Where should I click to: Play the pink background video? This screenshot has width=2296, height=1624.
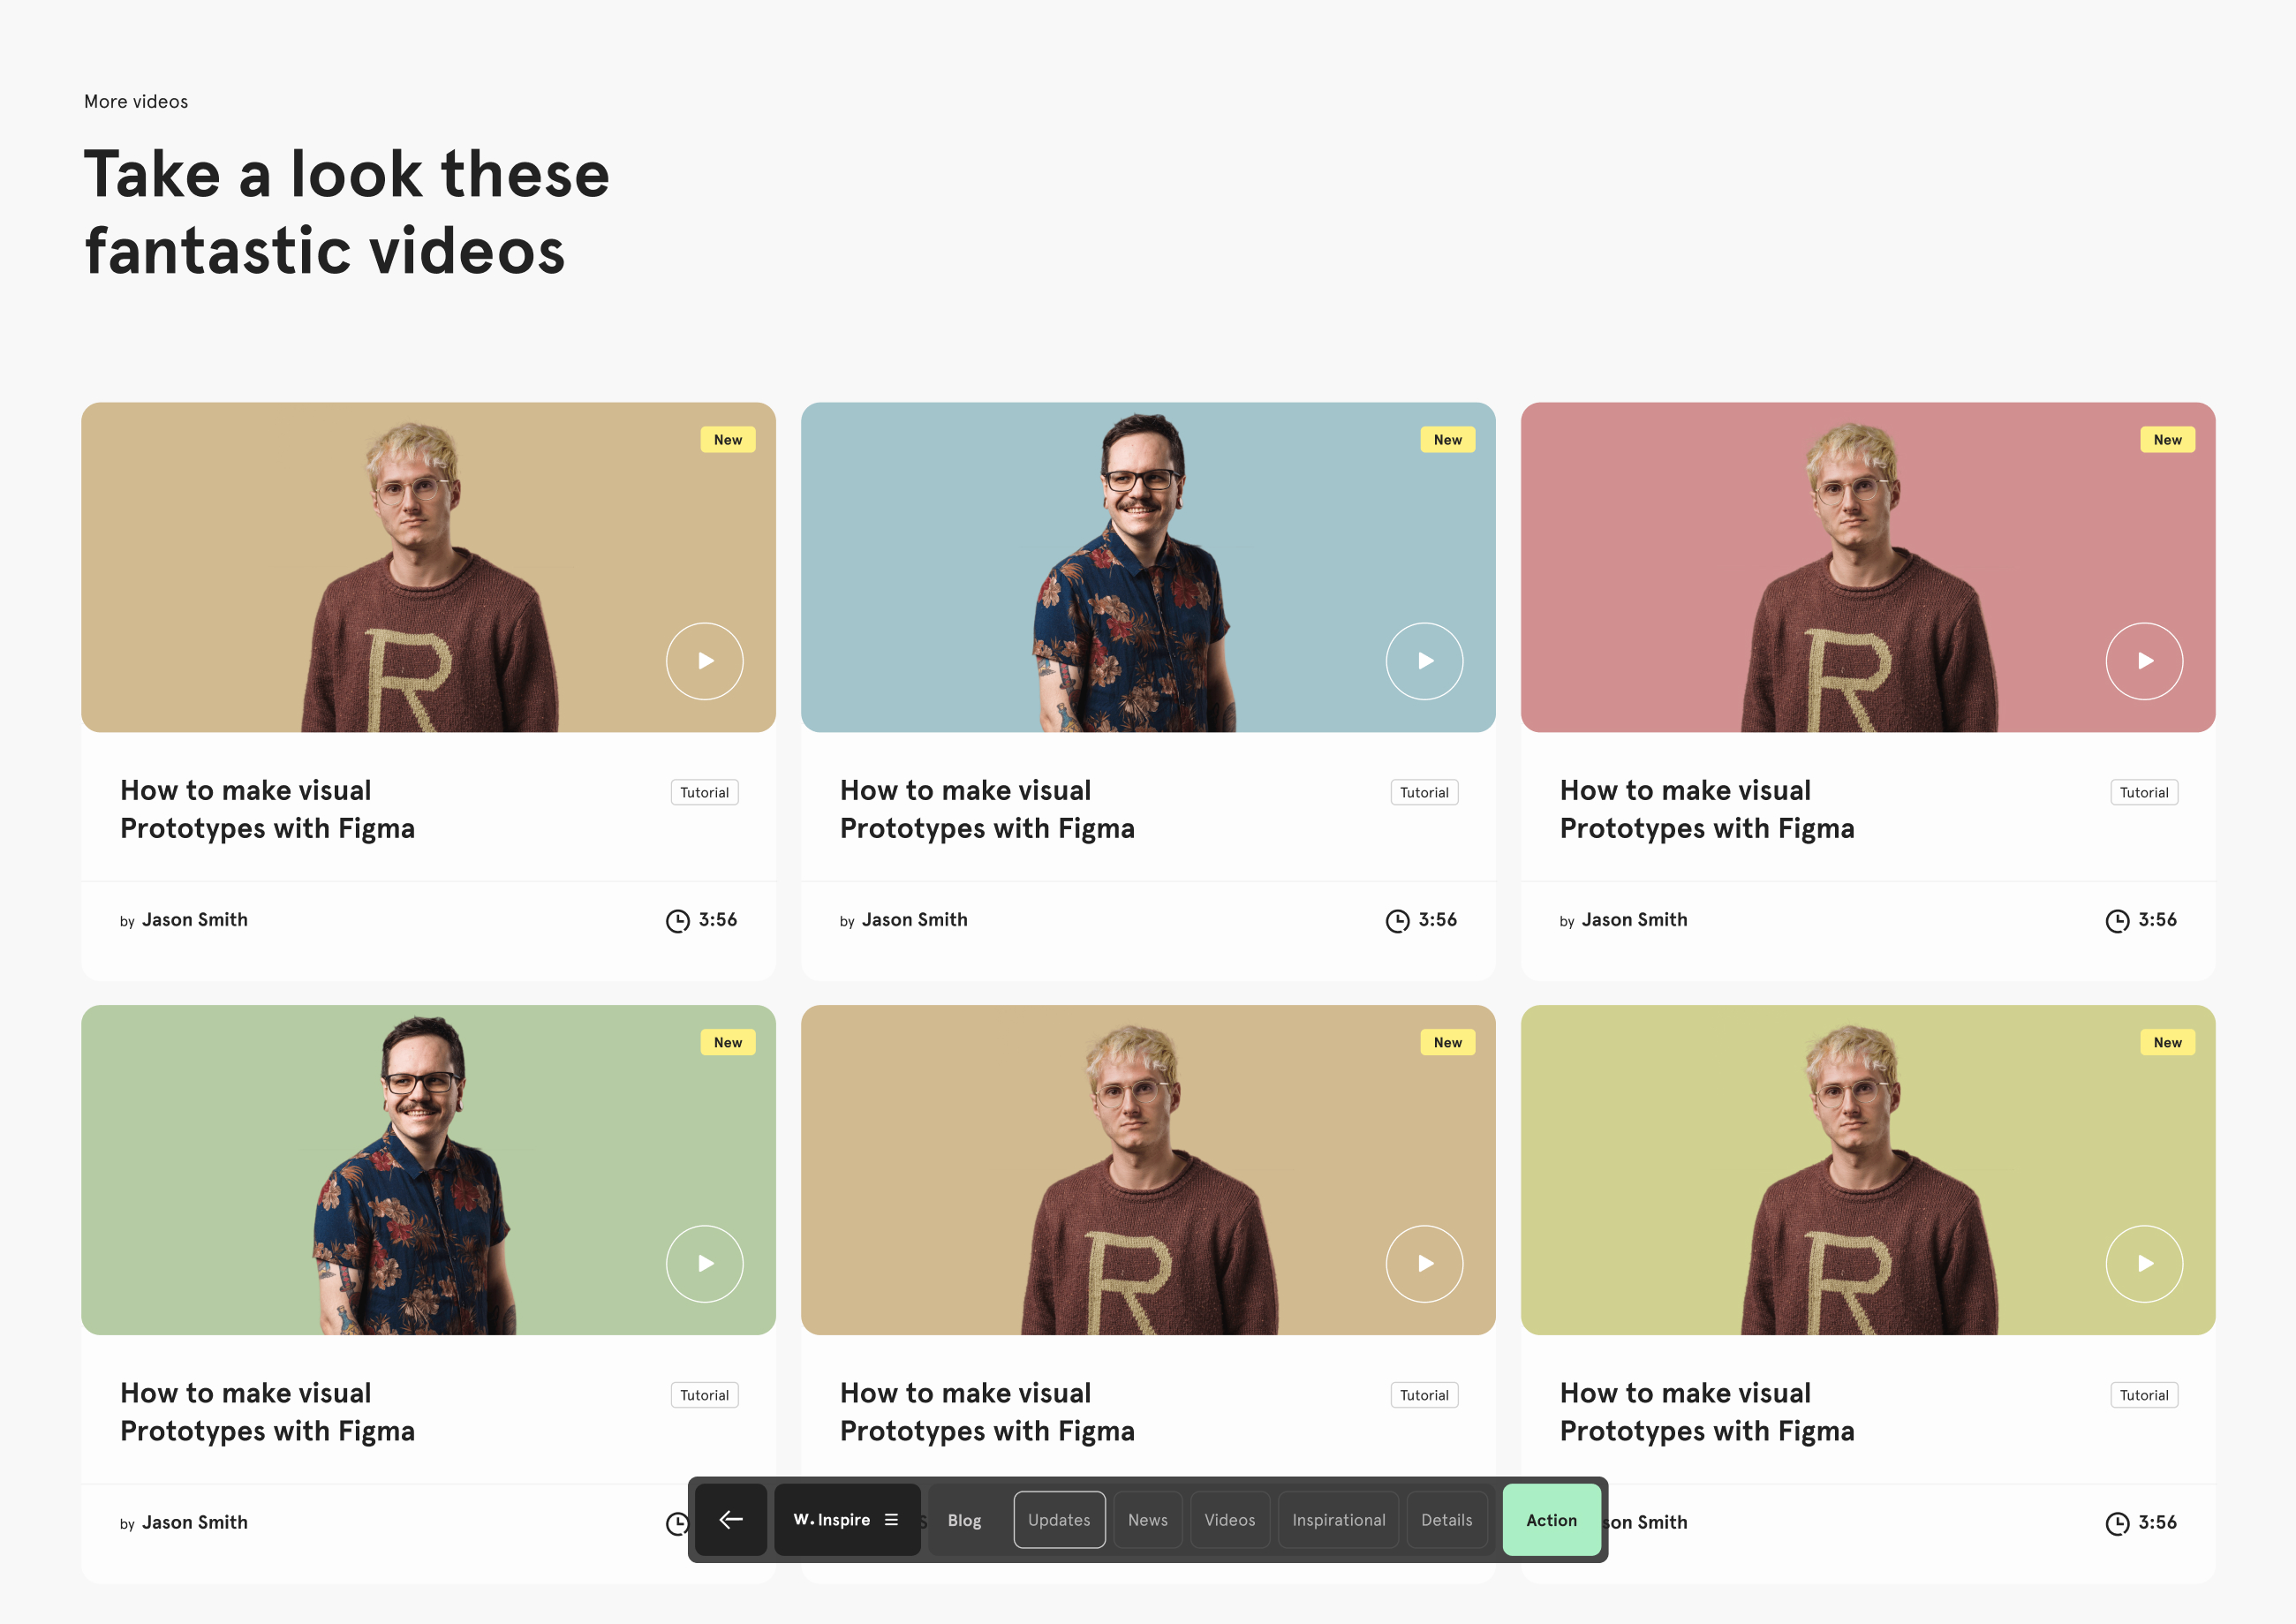point(2144,661)
